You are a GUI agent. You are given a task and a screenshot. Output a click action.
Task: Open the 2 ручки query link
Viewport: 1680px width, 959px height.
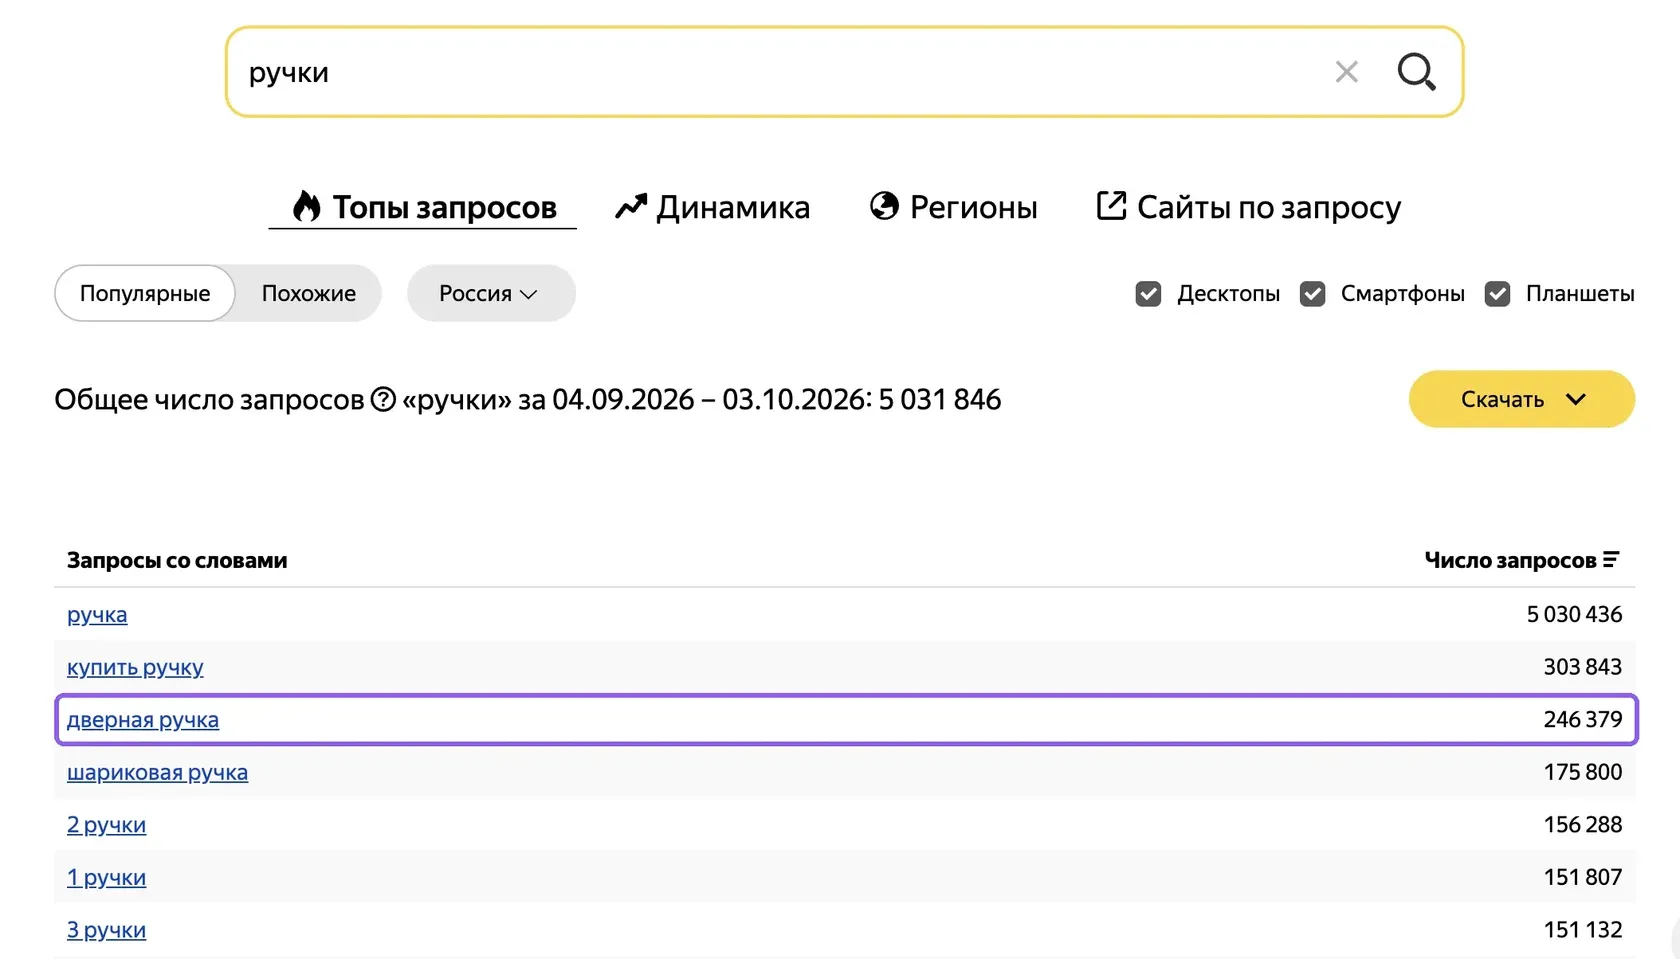click(x=106, y=825)
